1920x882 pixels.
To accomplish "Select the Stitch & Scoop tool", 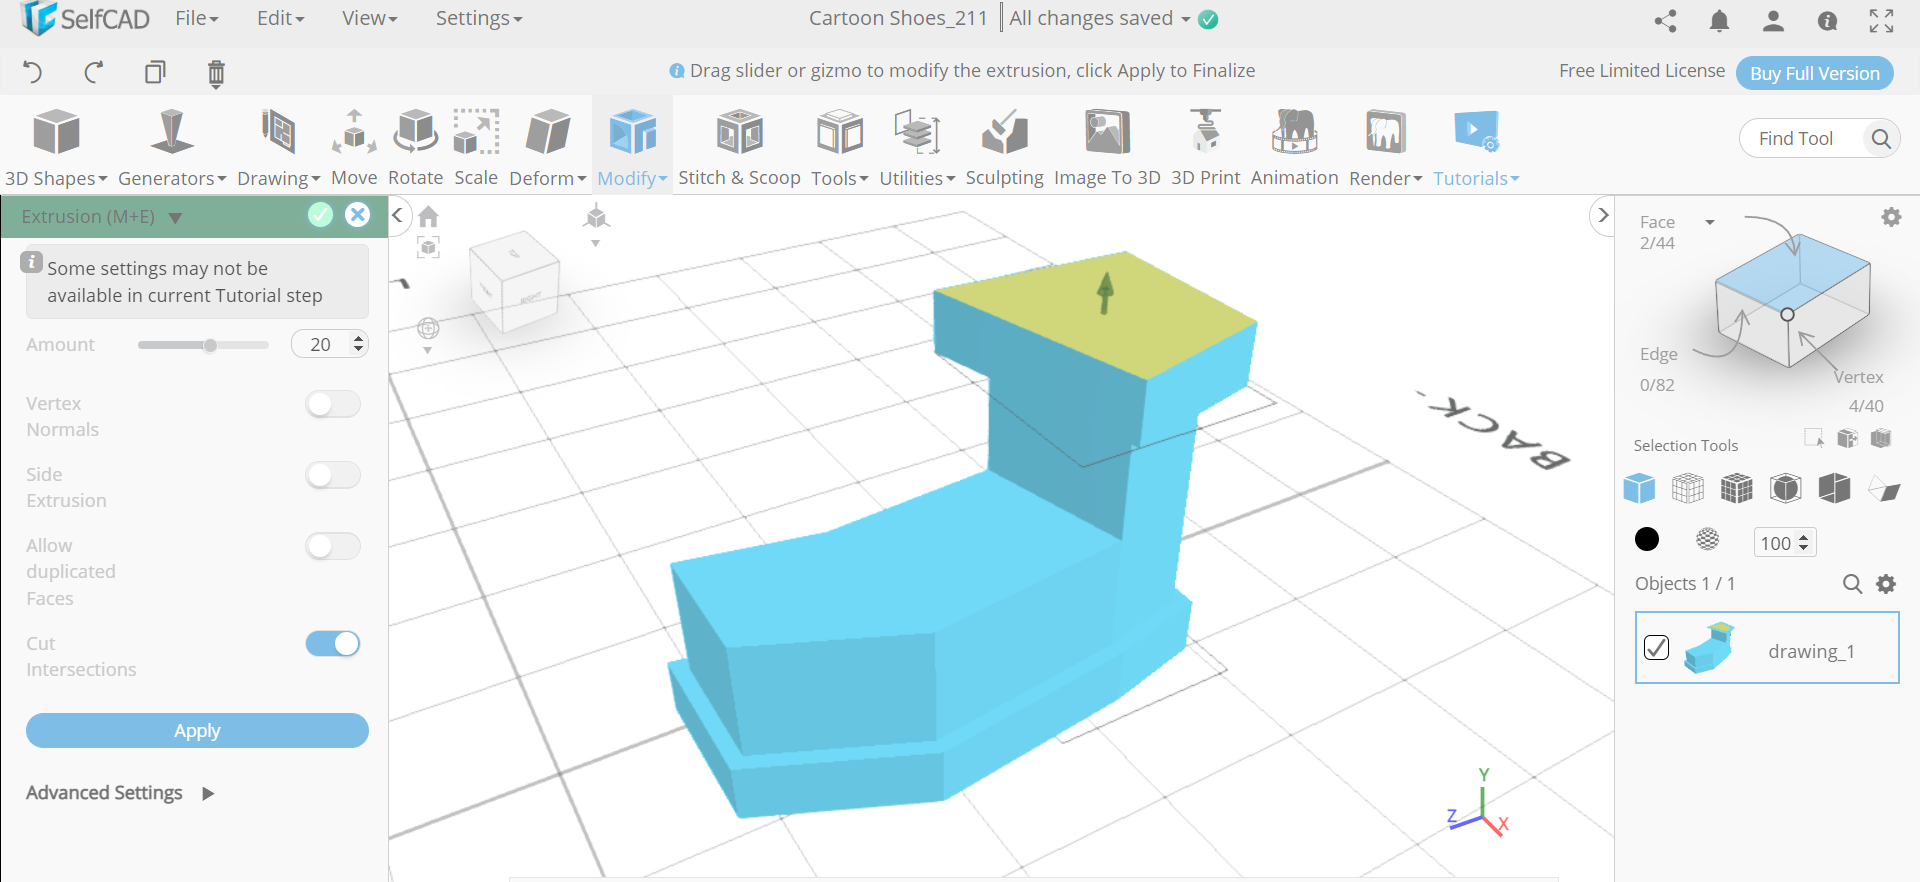I will [x=739, y=148].
